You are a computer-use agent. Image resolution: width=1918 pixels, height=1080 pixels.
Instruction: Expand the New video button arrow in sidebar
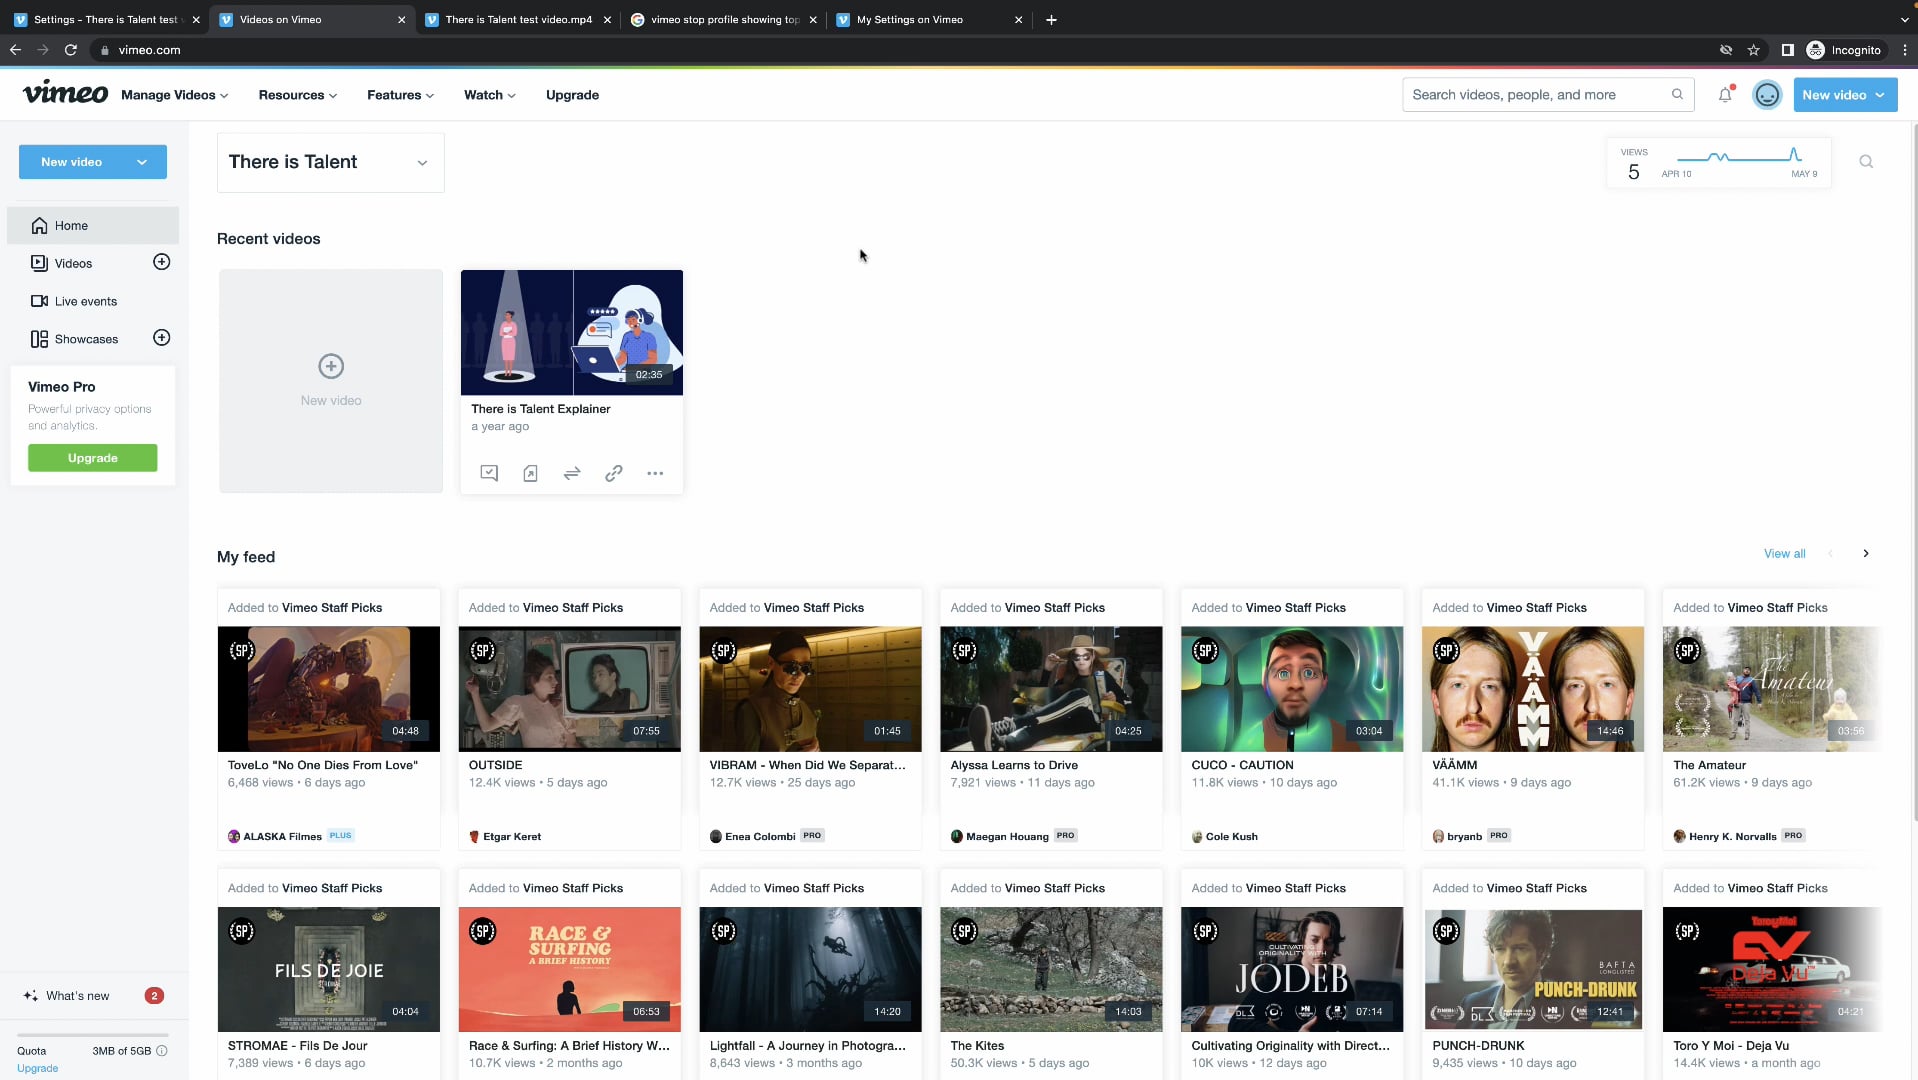tap(141, 161)
